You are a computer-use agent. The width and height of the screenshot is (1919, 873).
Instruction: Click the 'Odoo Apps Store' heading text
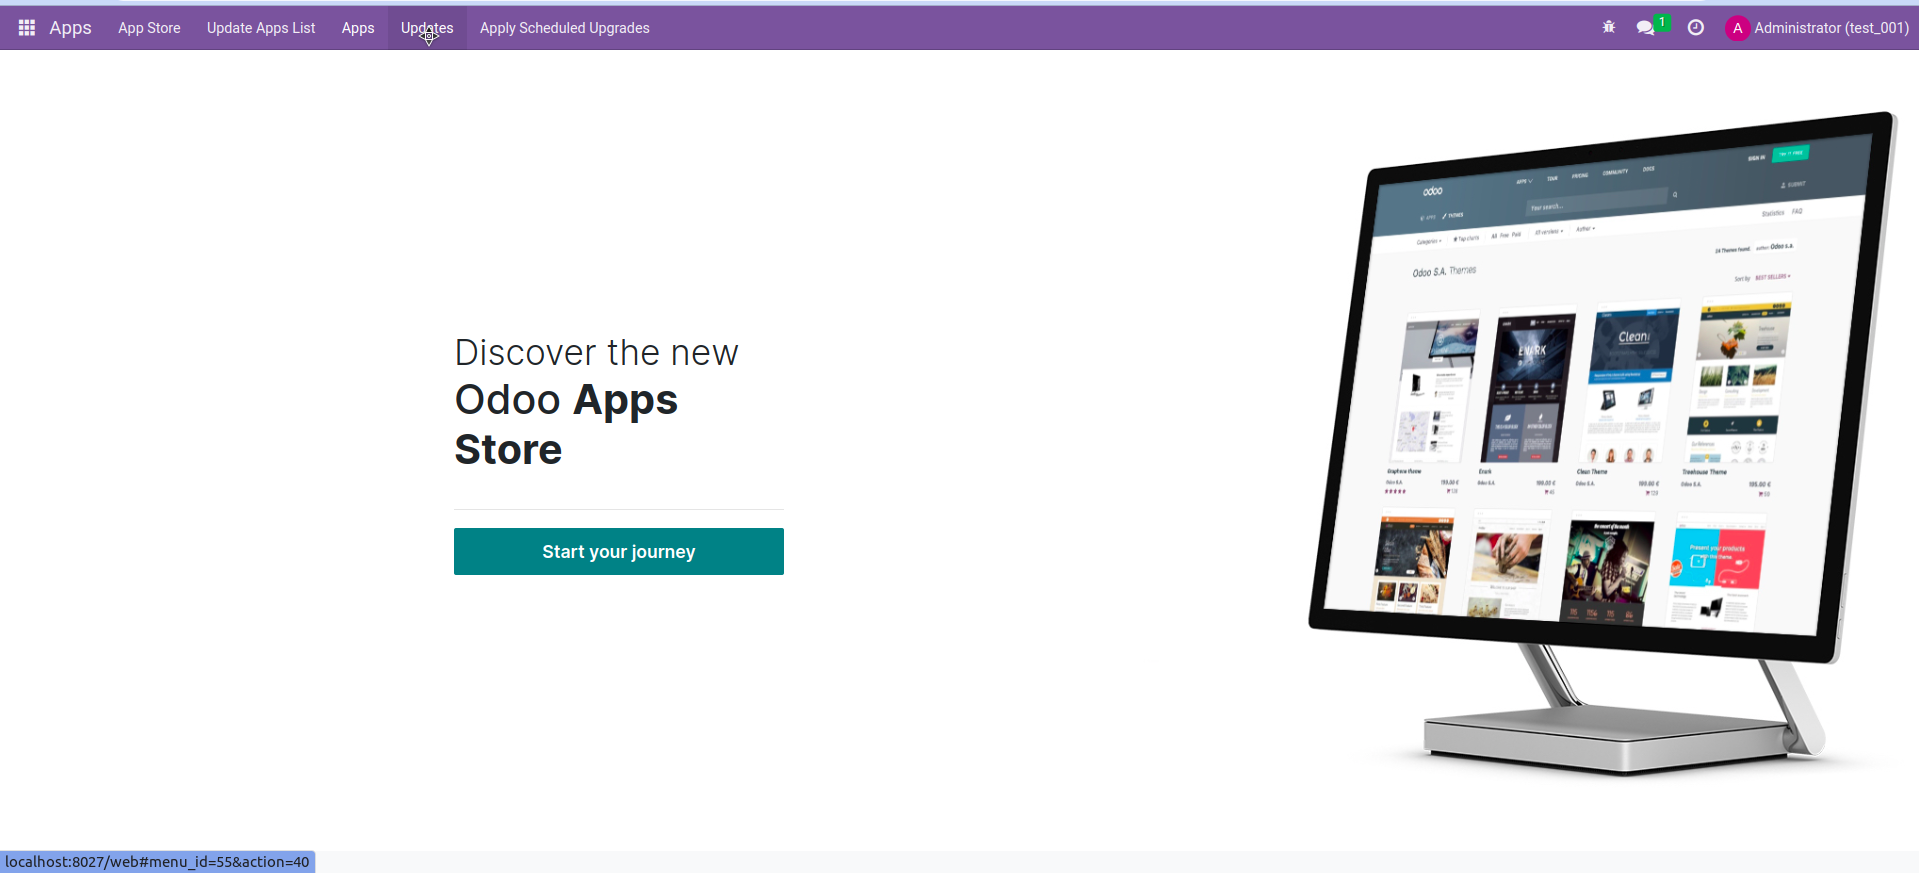(566, 425)
